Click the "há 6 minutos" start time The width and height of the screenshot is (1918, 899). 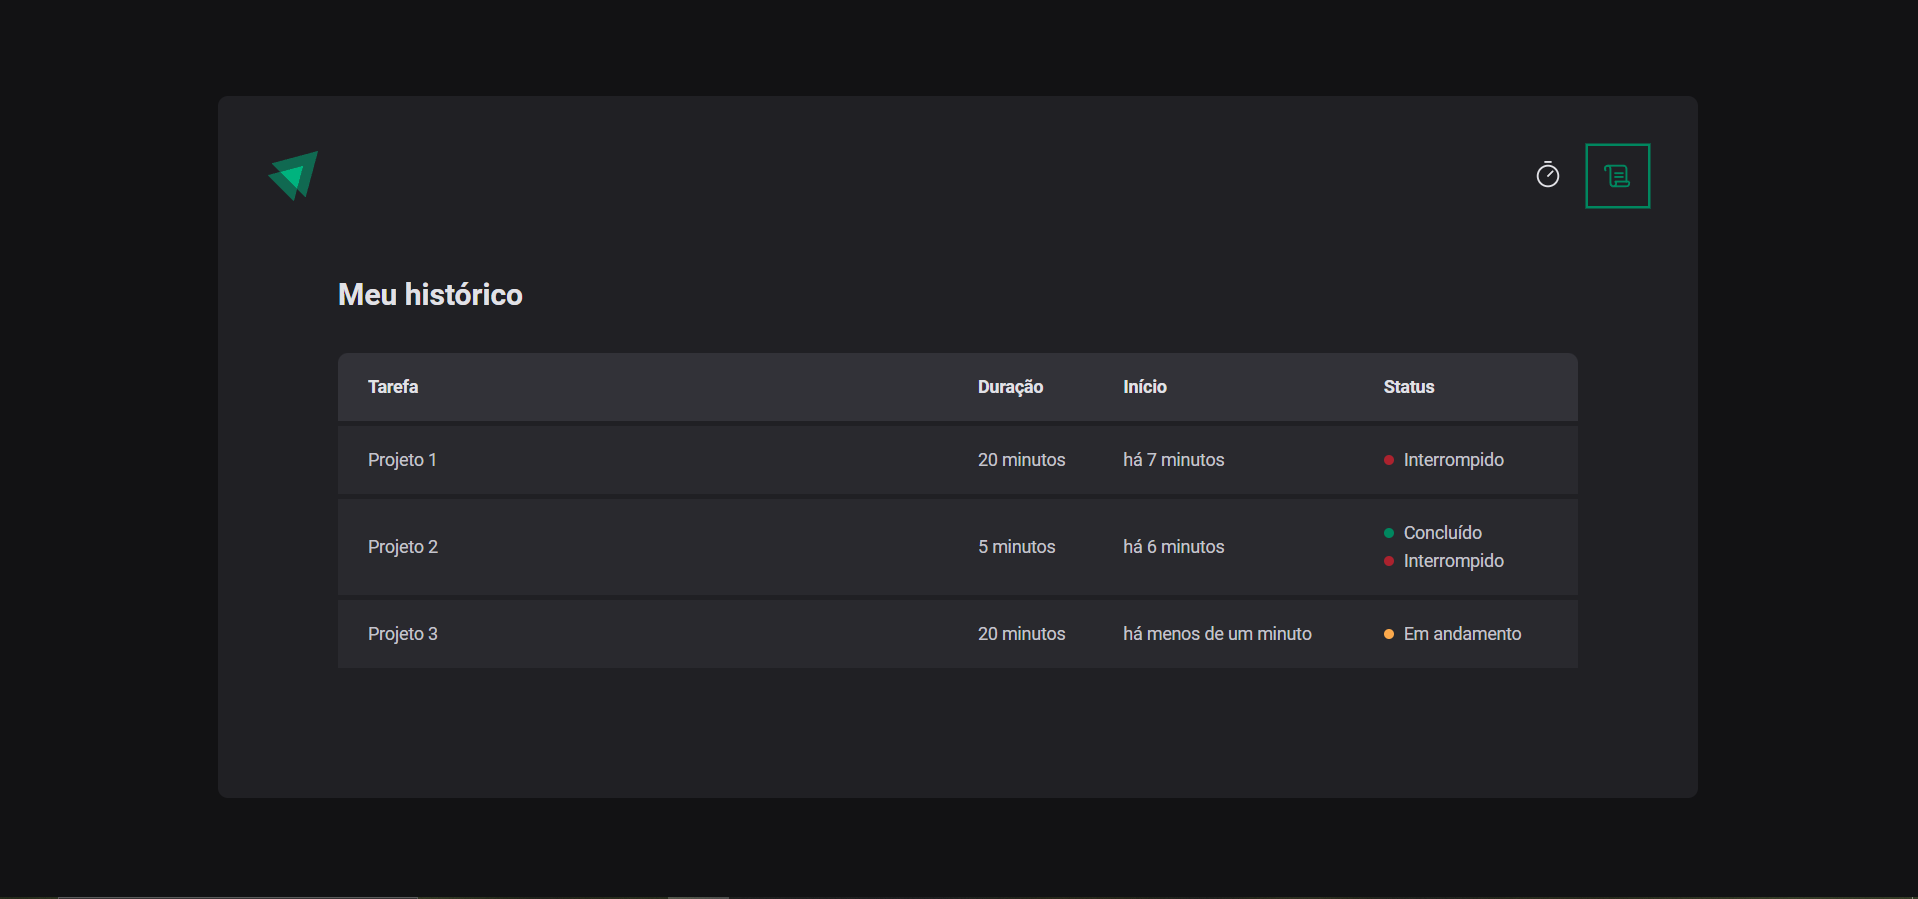[x=1174, y=547]
